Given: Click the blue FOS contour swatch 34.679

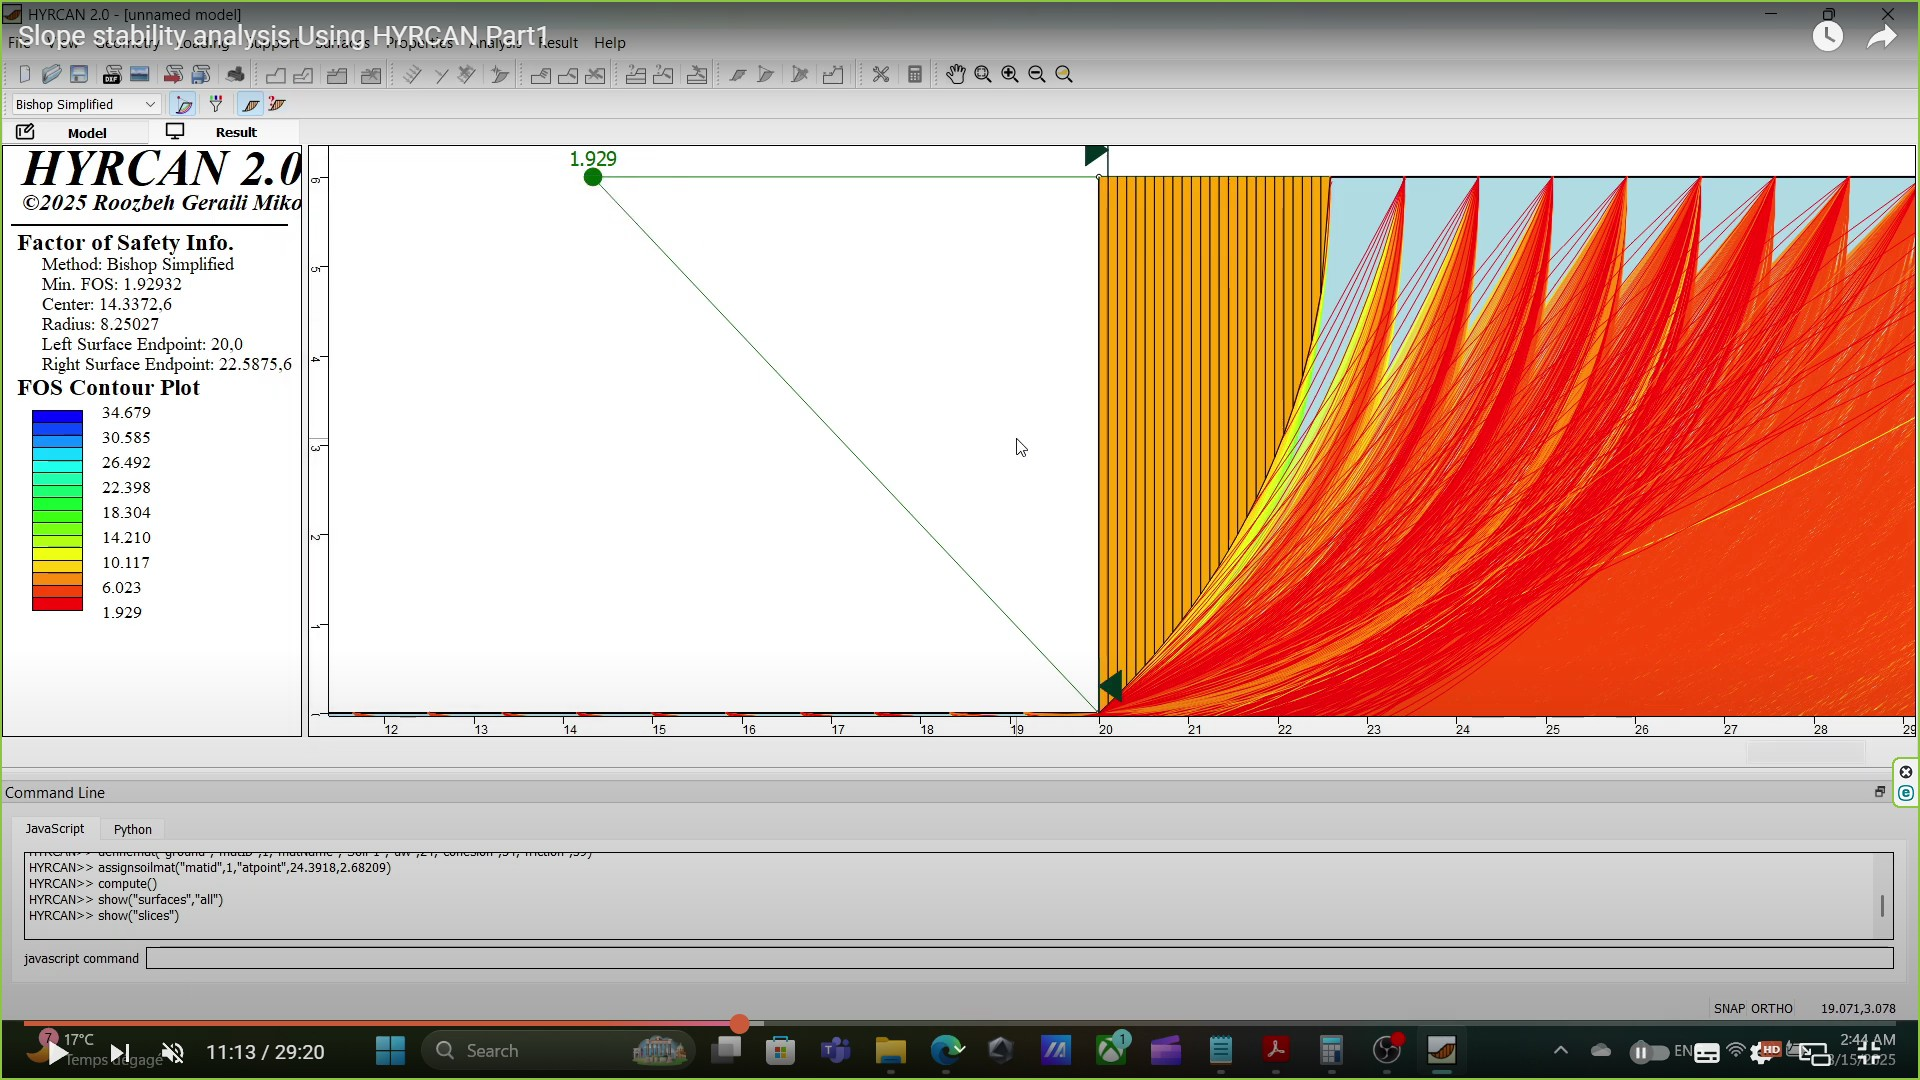Looking at the screenshot, I should click(57, 416).
